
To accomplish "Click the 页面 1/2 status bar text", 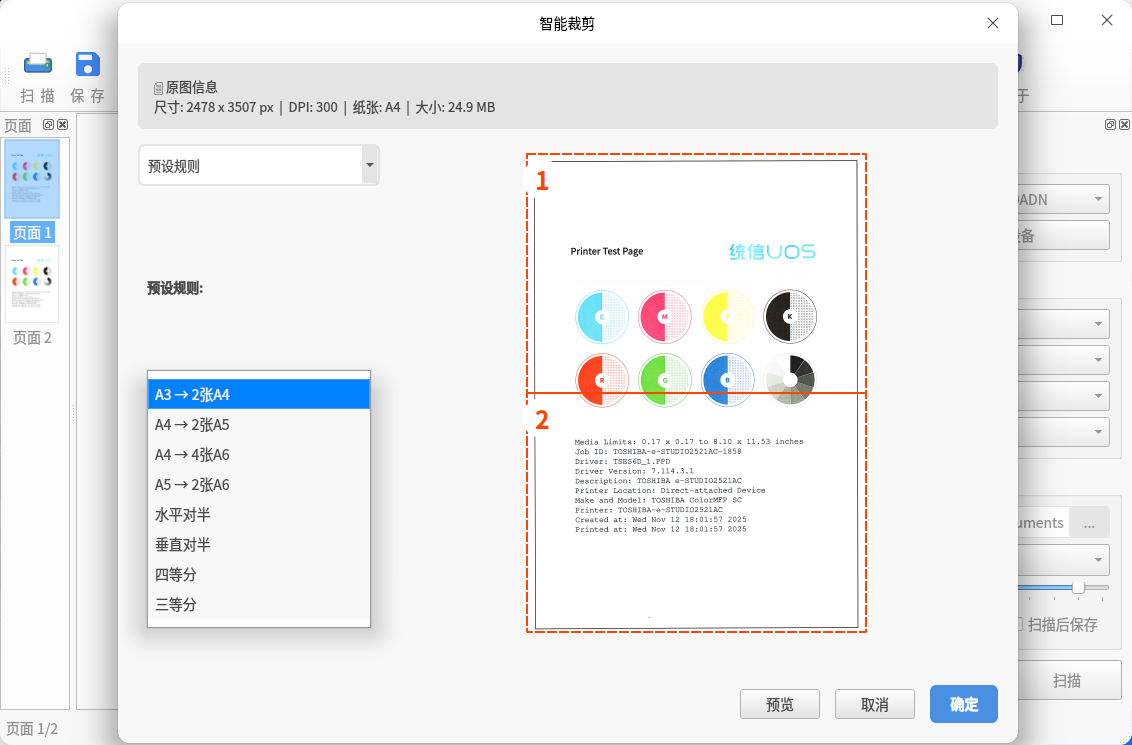I will (32, 728).
